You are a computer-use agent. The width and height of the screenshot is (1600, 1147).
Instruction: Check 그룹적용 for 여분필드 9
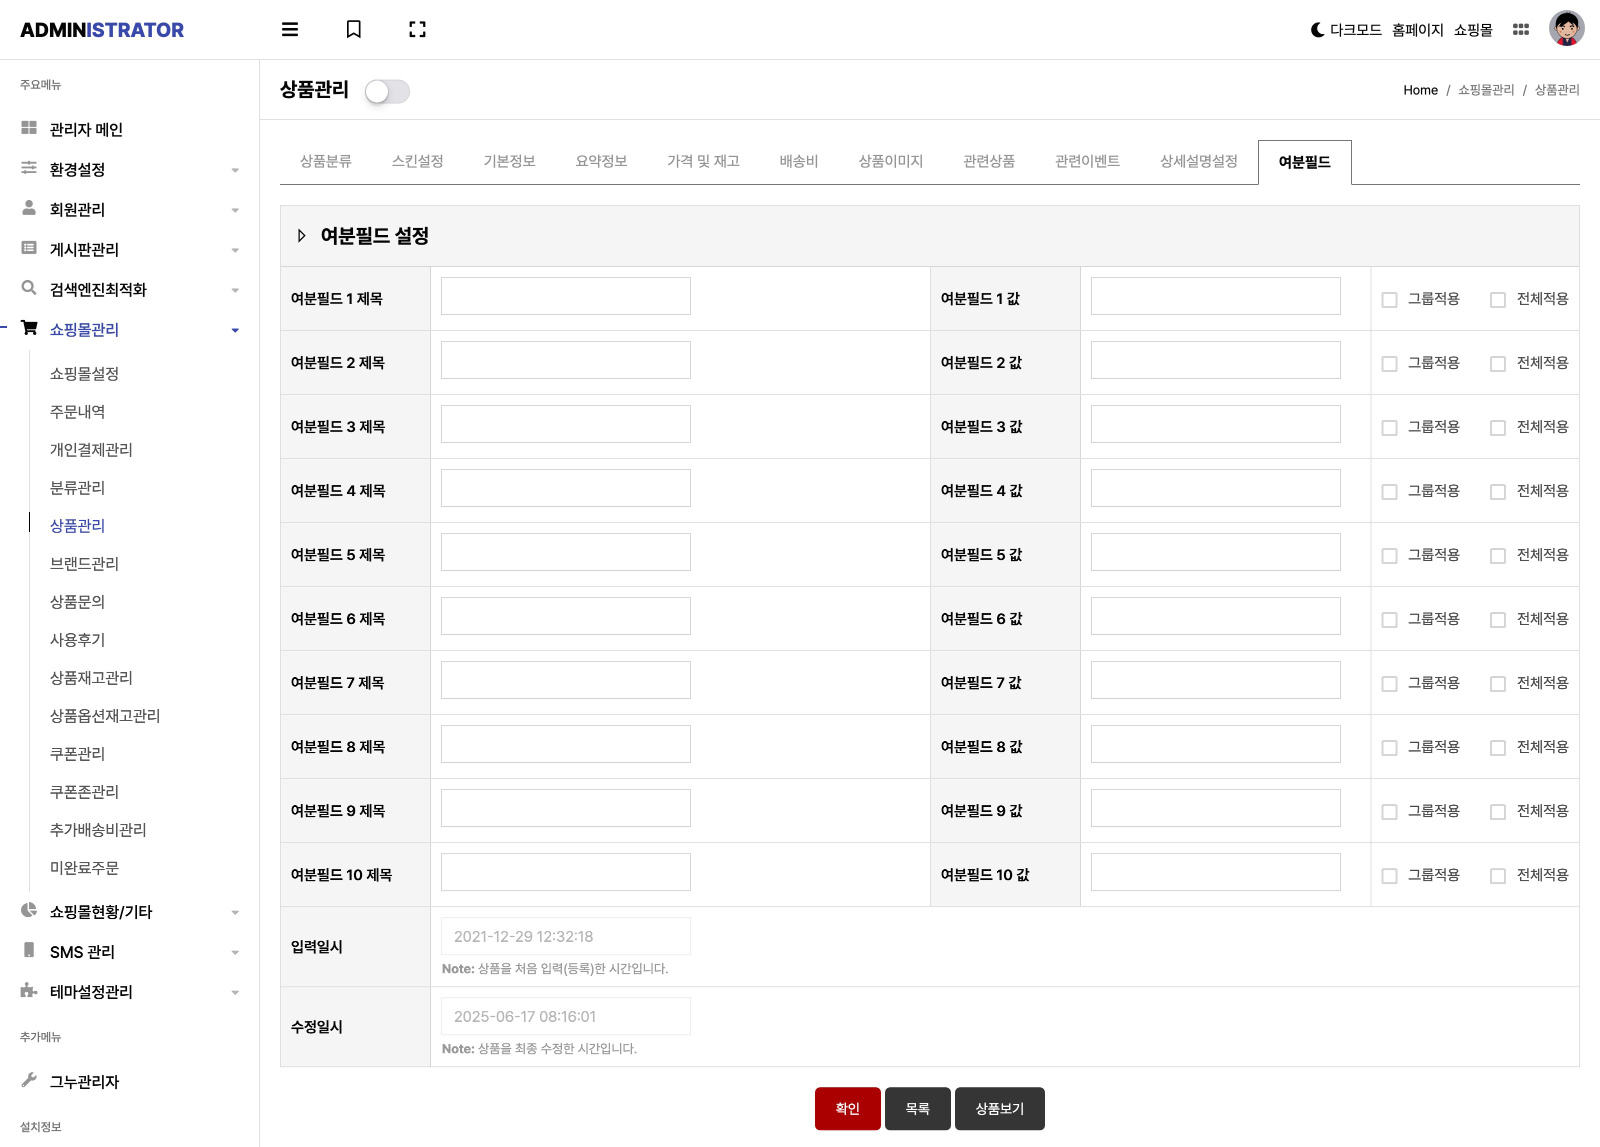coord(1389,812)
